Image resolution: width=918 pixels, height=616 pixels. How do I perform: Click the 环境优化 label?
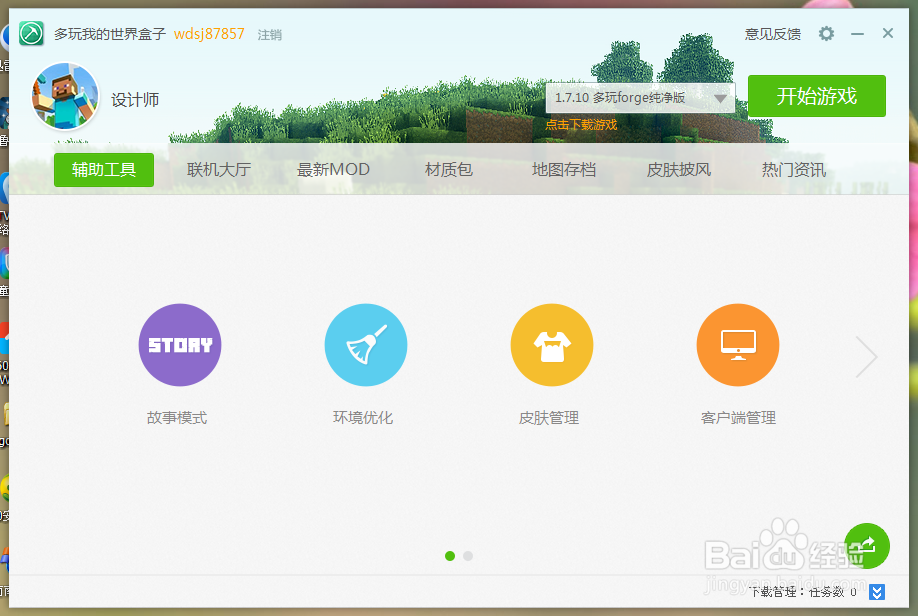point(363,417)
